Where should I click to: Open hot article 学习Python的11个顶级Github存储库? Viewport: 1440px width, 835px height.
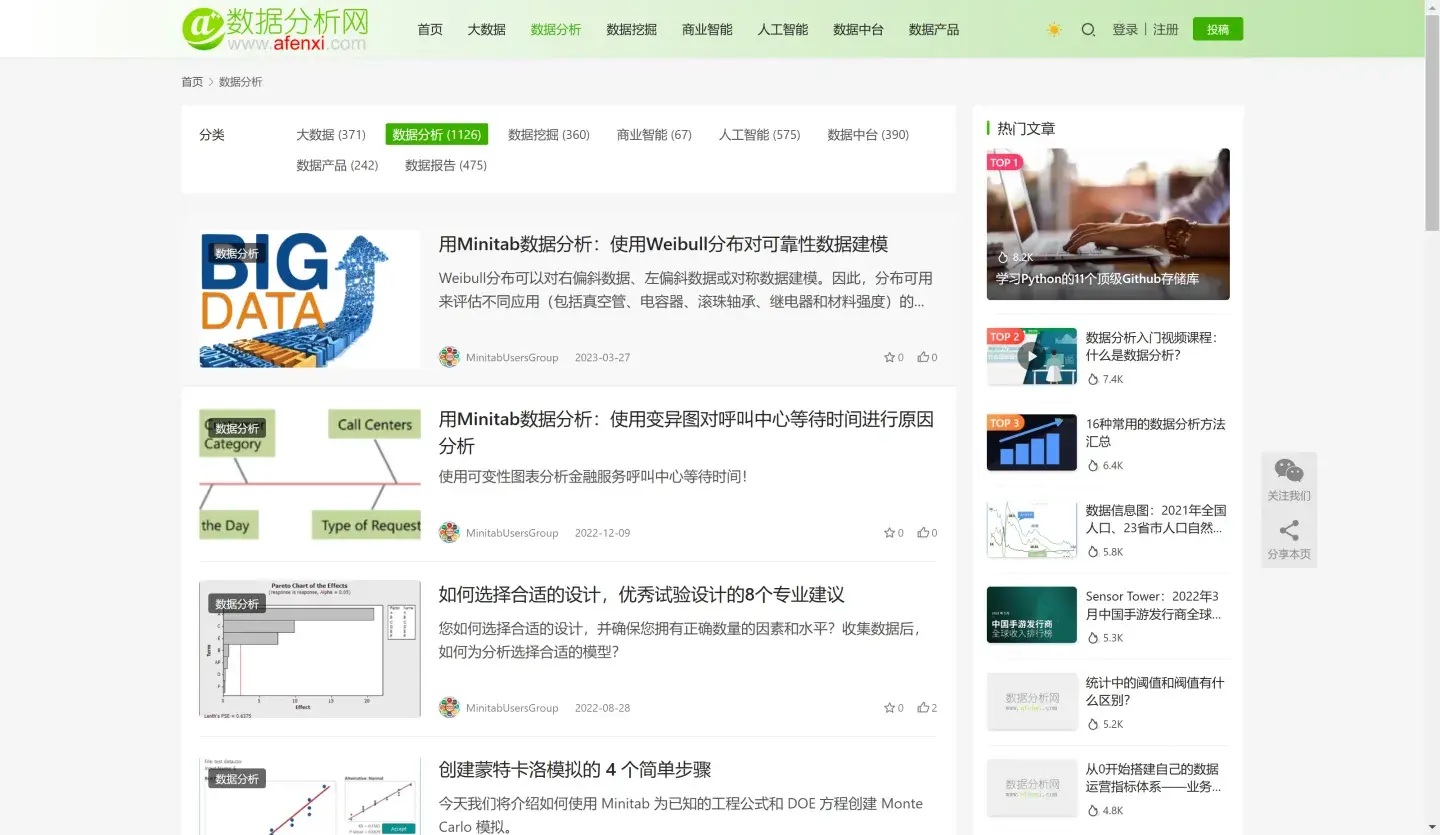tap(1097, 279)
